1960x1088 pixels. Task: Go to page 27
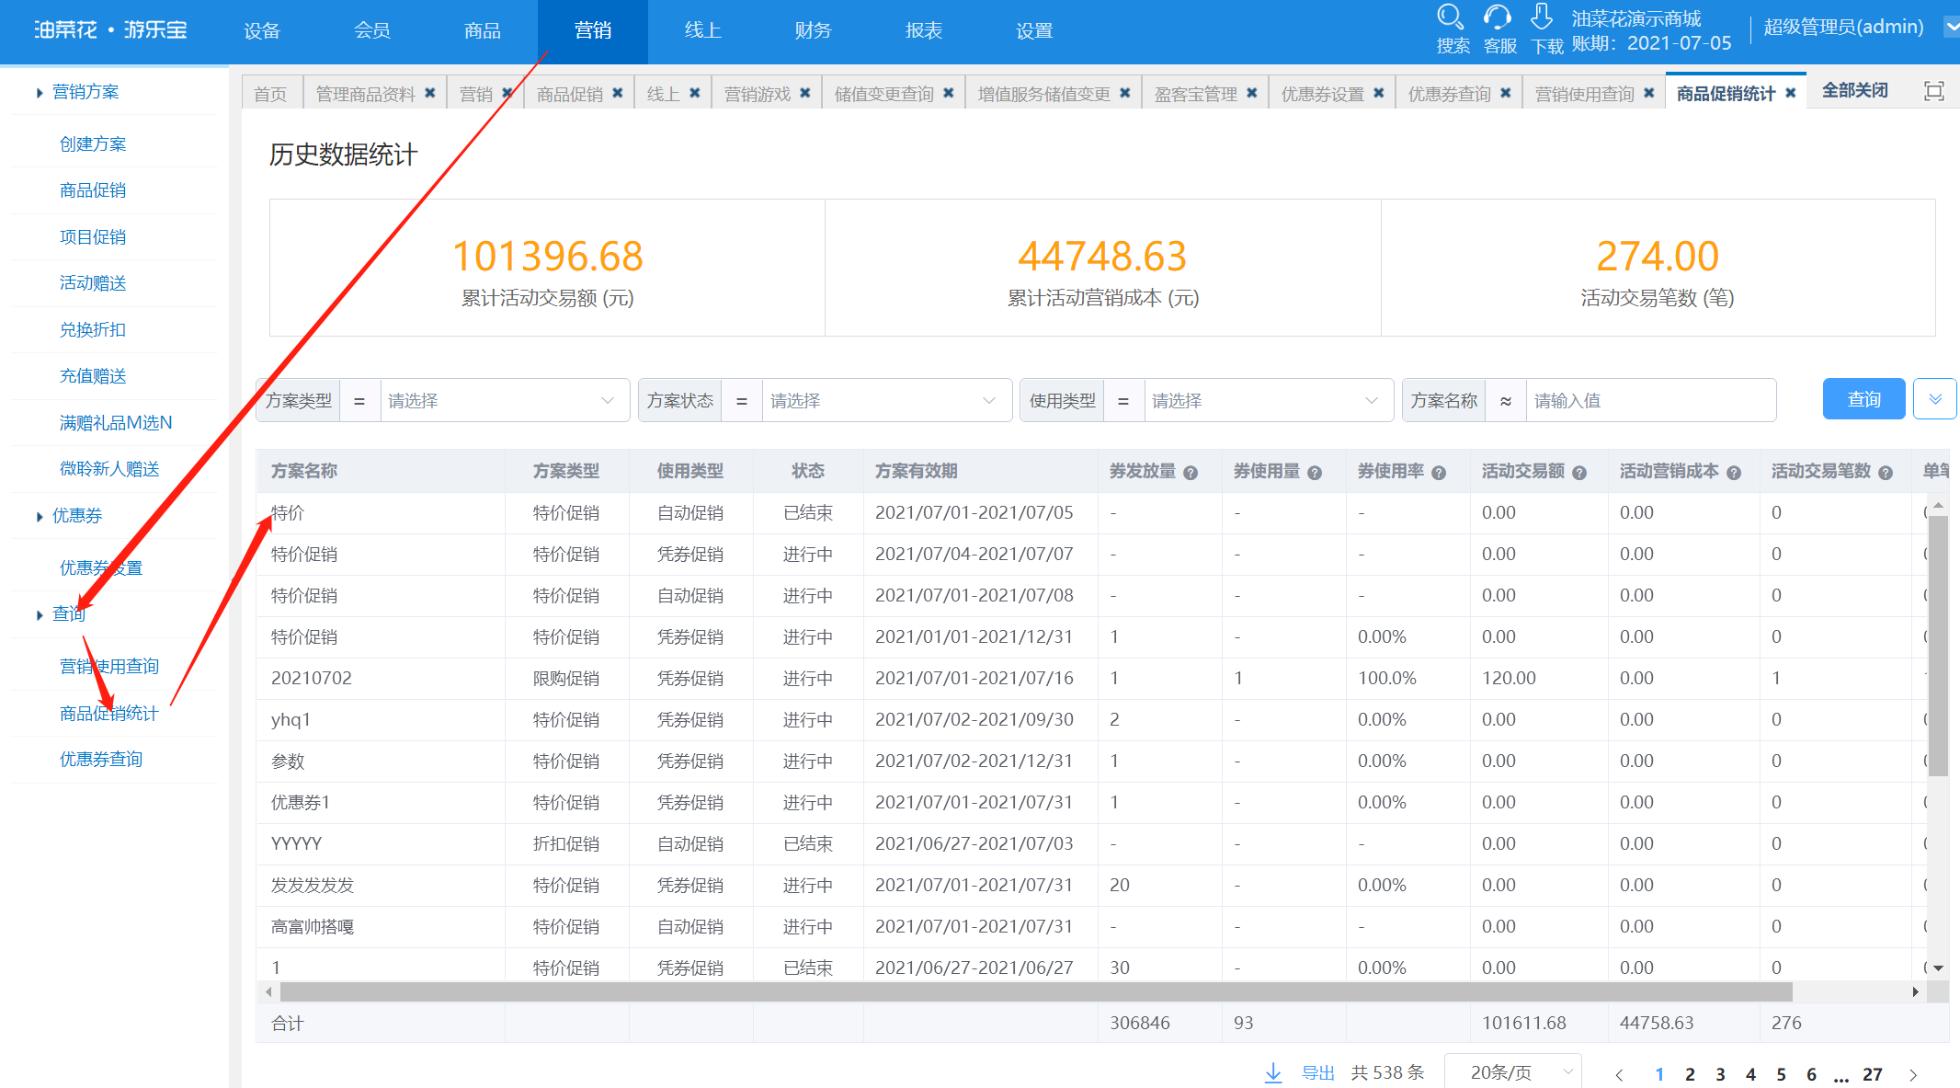pos(1873,1074)
